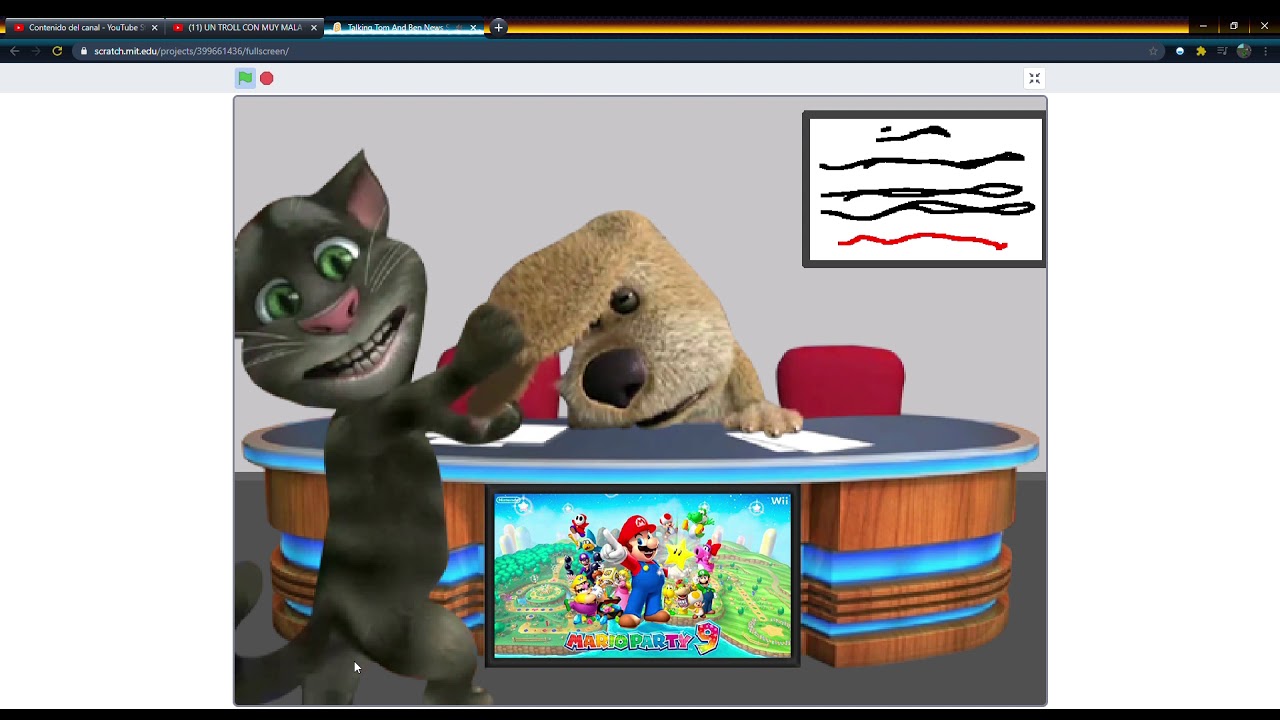Open the Extensions puzzle piece menu
Viewport: 1280px width, 720px height.
[x=1201, y=51]
